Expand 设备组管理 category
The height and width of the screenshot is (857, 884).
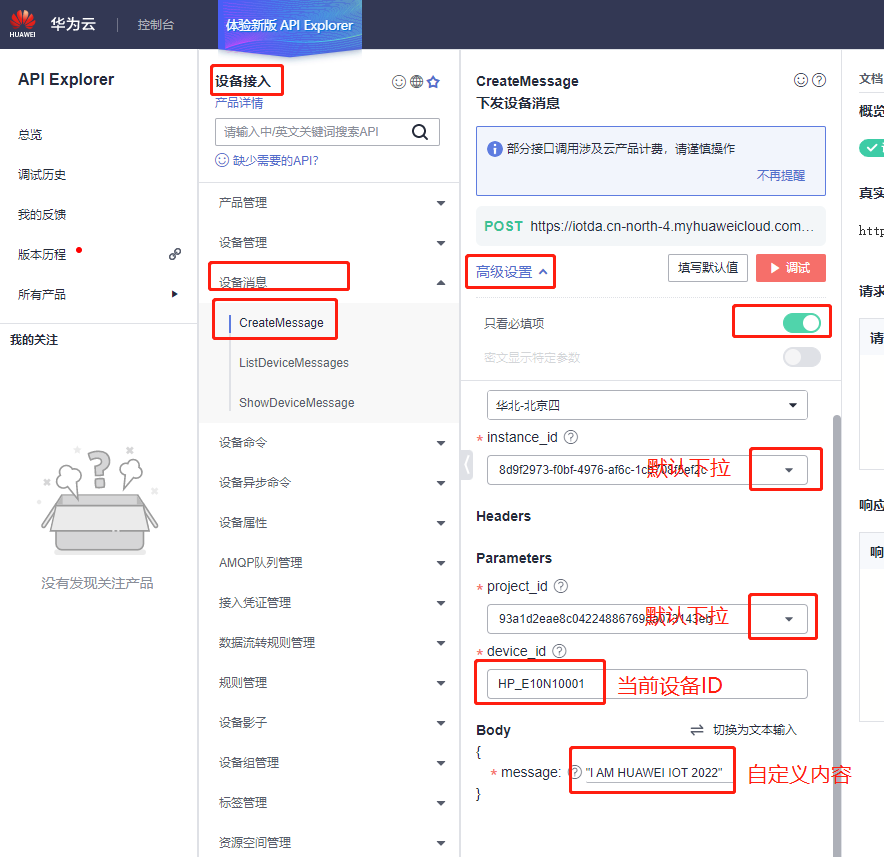pyautogui.click(x=441, y=763)
